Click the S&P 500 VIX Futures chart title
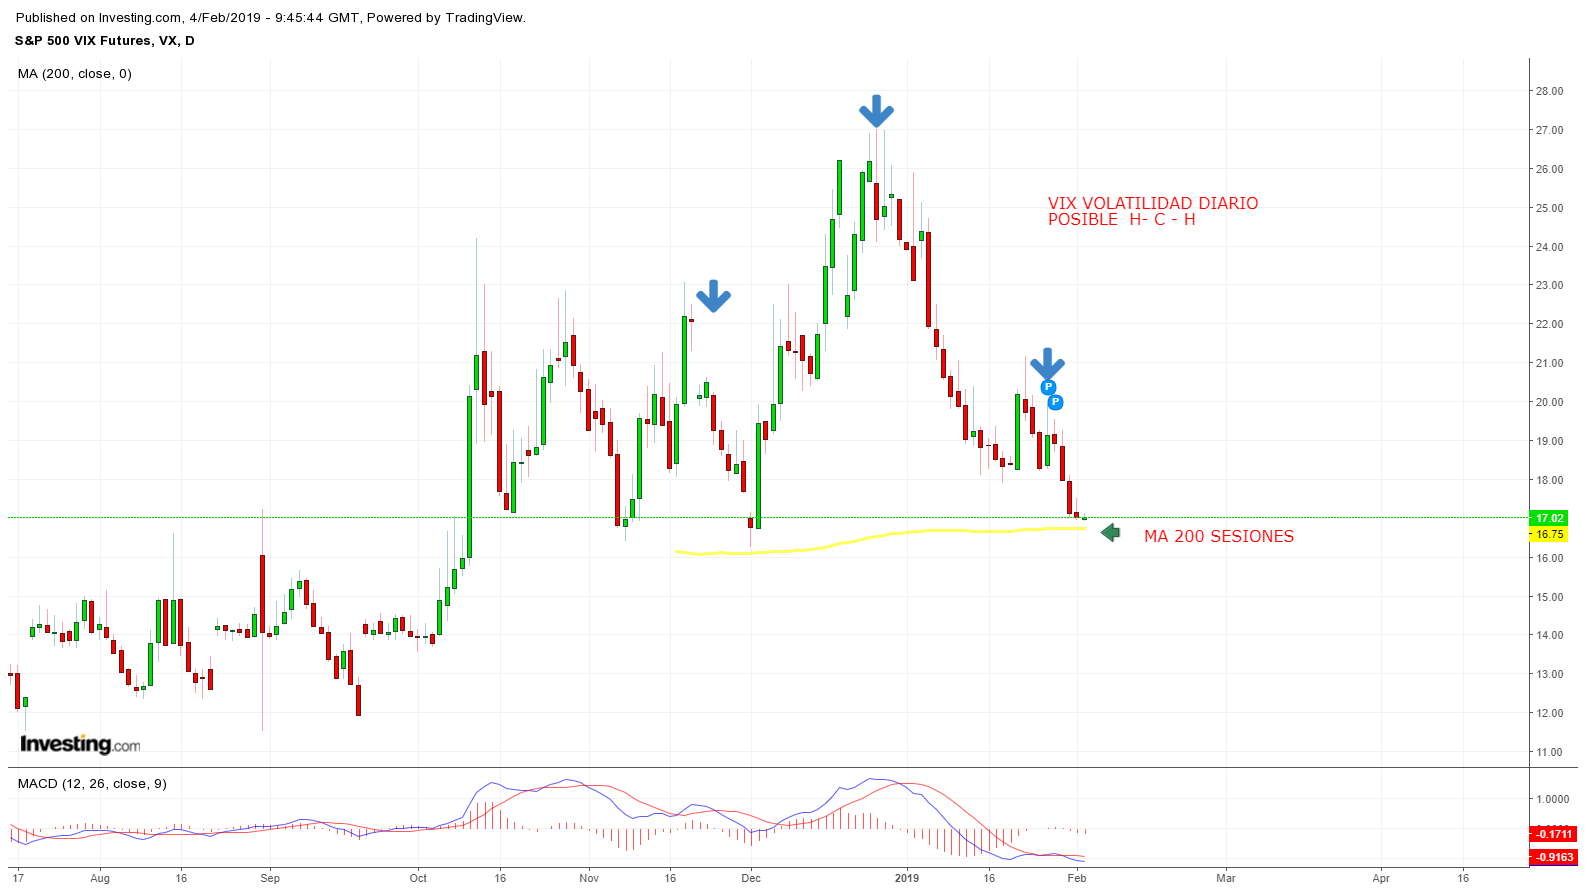 click(x=104, y=41)
